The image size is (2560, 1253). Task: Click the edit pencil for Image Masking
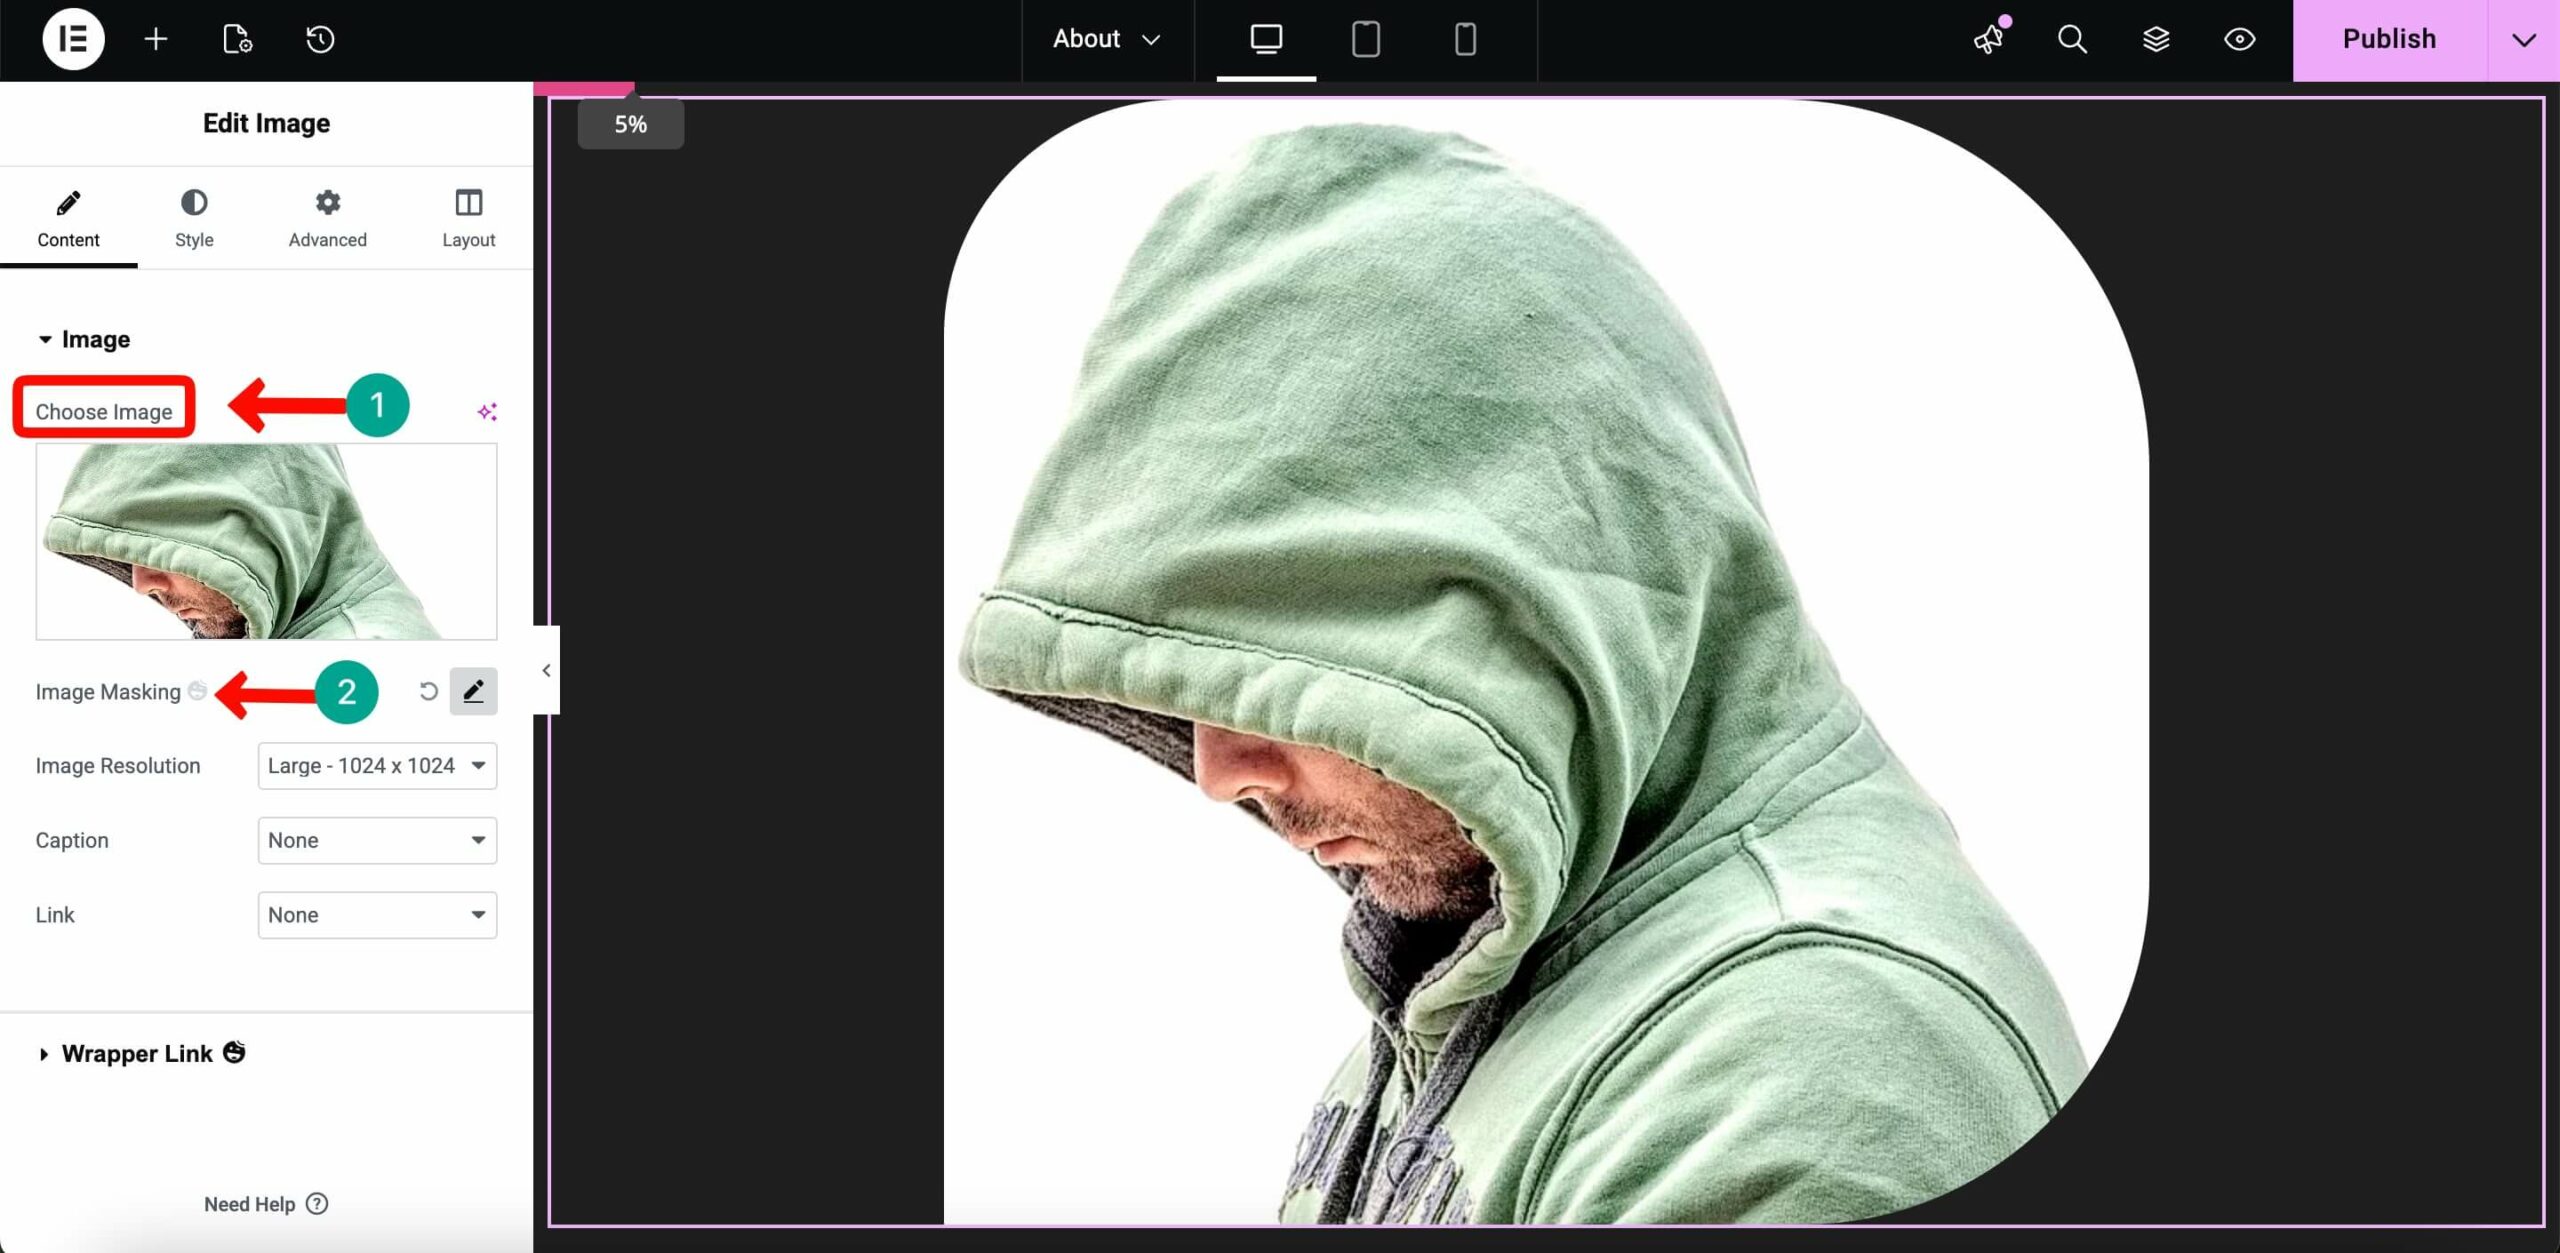pyautogui.click(x=473, y=690)
